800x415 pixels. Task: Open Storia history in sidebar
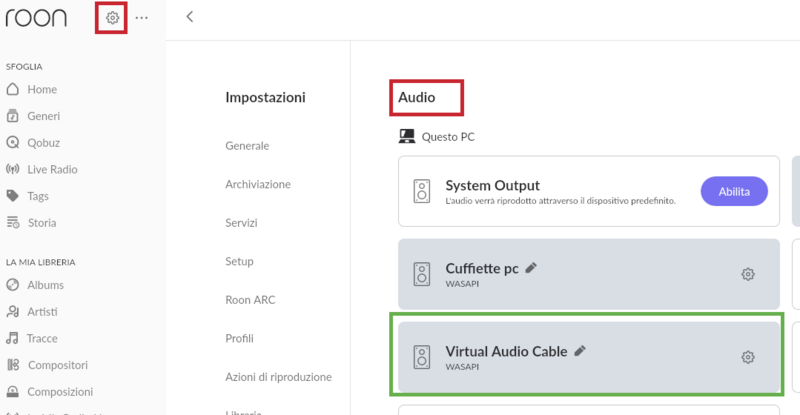click(41, 222)
